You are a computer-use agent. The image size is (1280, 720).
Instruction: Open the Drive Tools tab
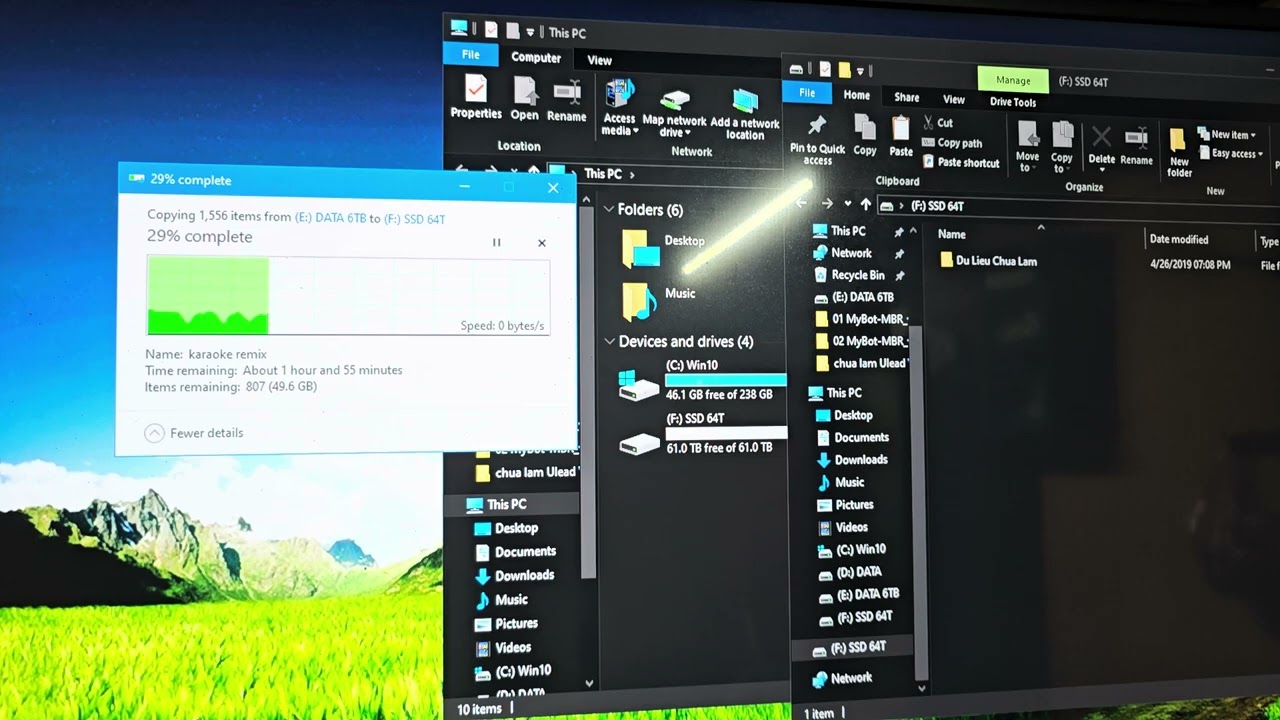point(1013,102)
